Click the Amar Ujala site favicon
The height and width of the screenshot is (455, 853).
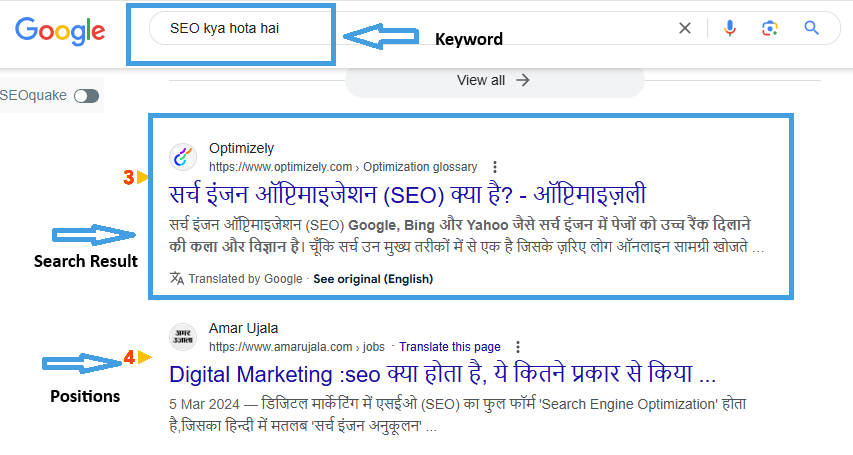coord(183,337)
